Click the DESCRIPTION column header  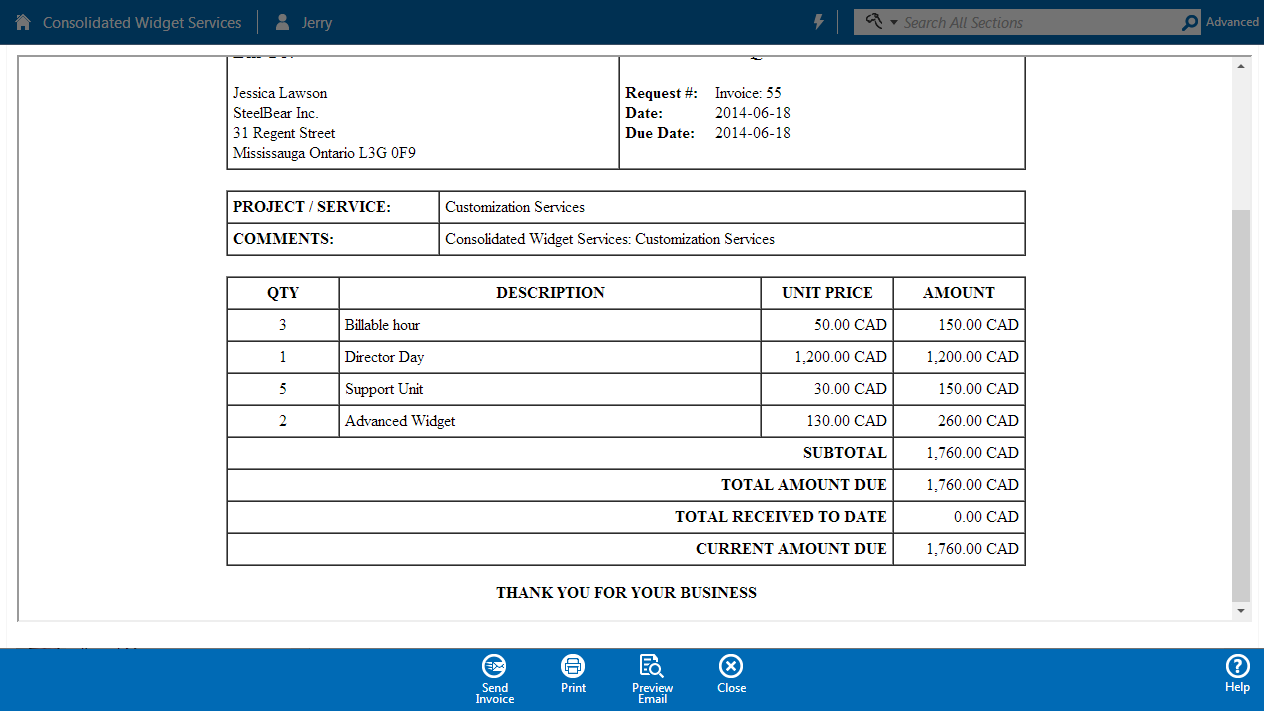tap(550, 293)
